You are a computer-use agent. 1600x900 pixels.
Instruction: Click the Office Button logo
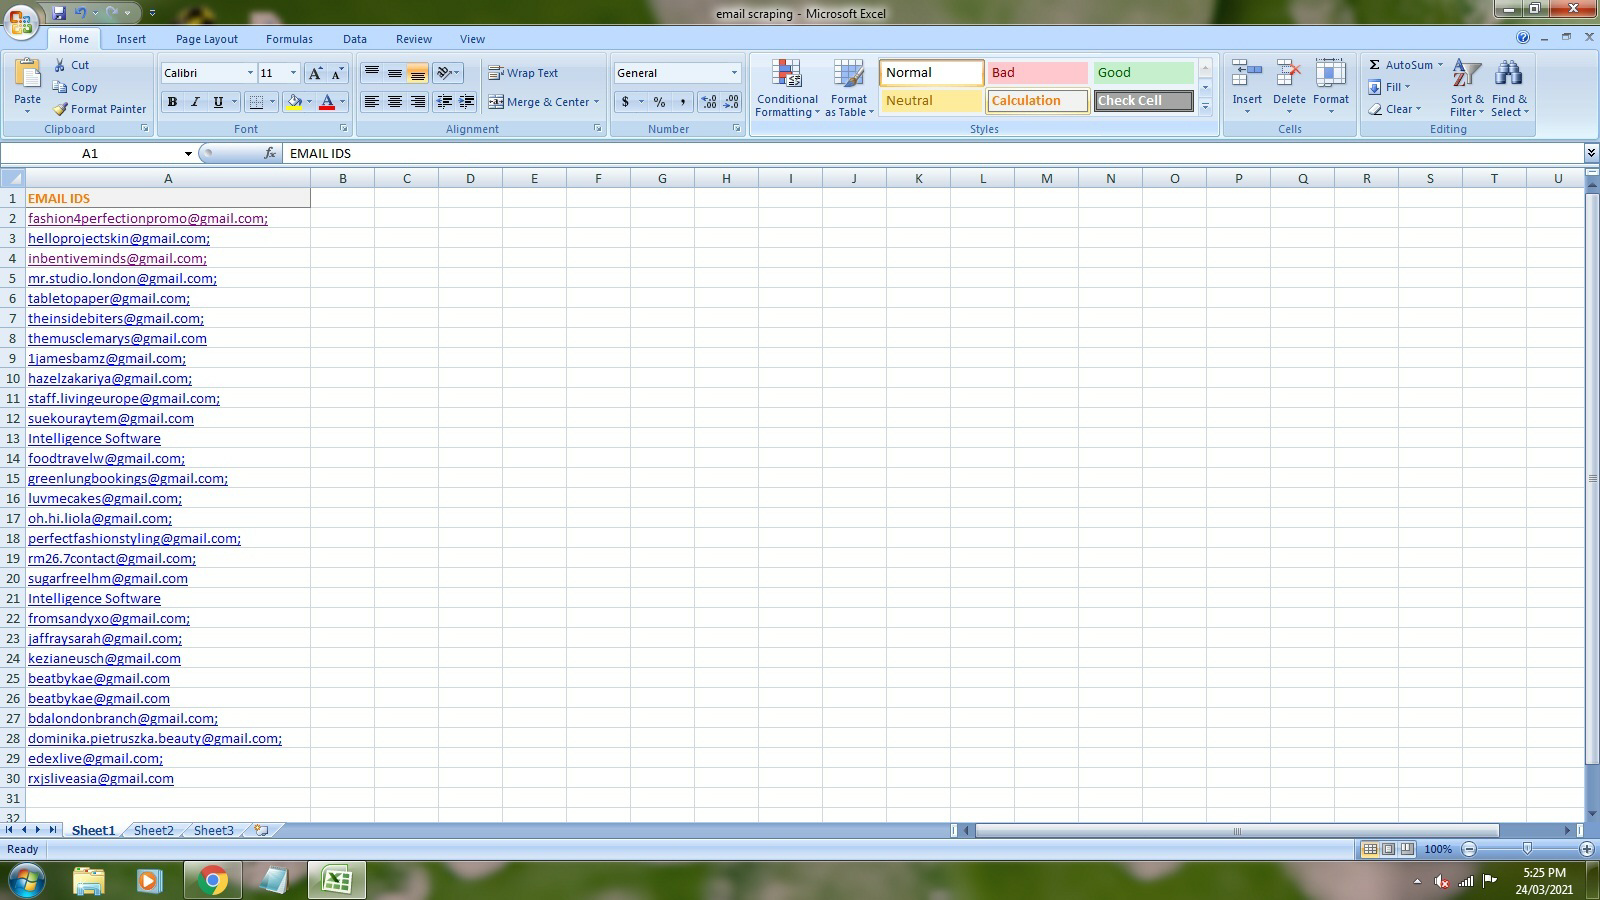pyautogui.click(x=21, y=21)
